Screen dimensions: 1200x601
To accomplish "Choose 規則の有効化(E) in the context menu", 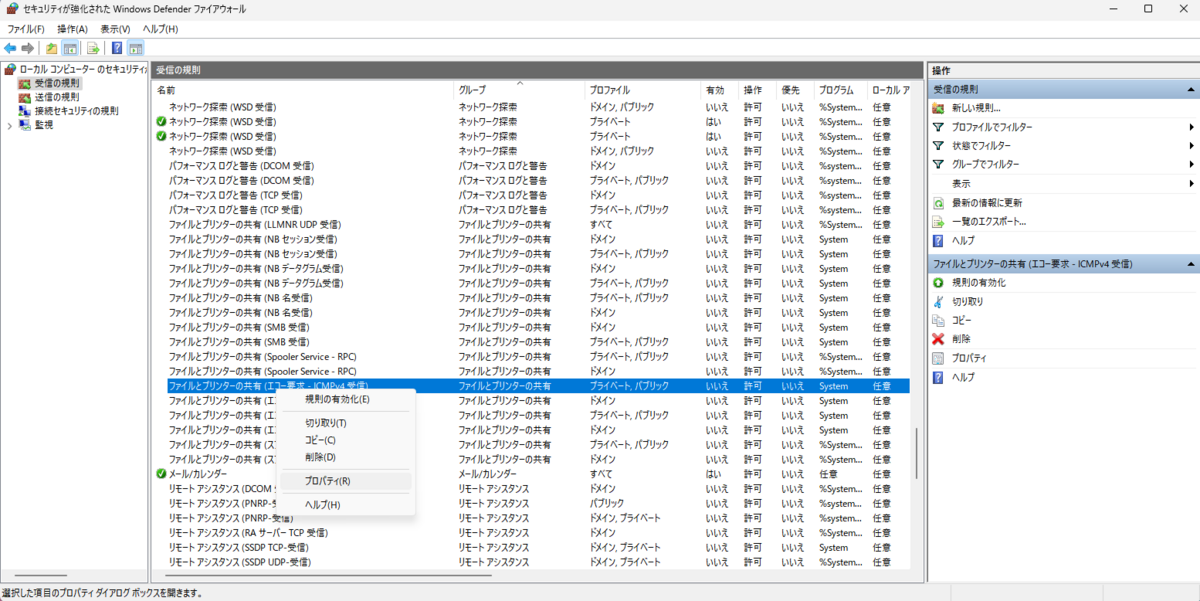I will (345, 400).
